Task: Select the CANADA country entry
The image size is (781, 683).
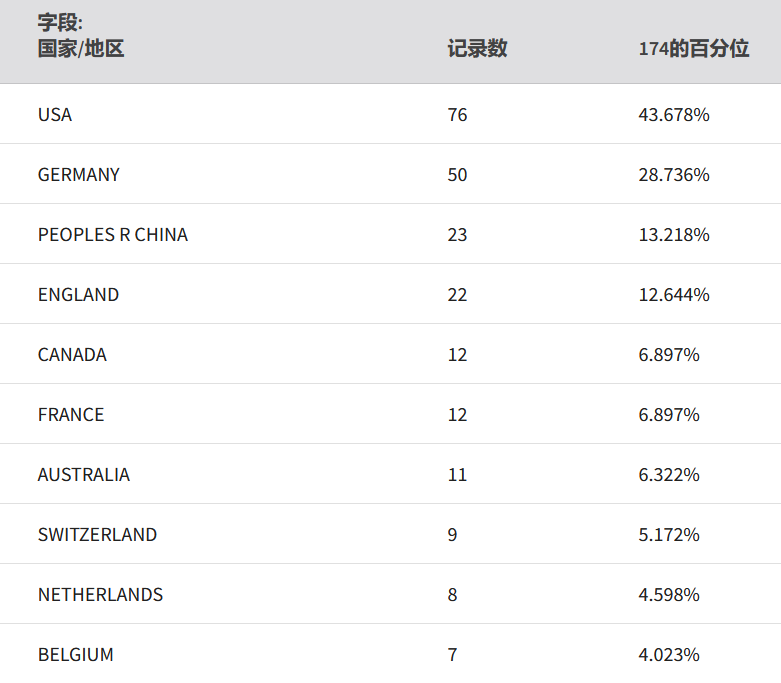Action: pyautogui.click(x=72, y=355)
